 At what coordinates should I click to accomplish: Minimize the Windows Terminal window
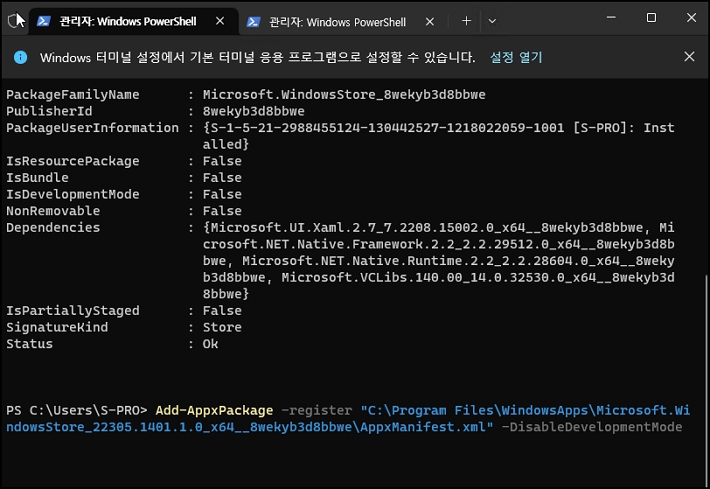coord(611,18)
